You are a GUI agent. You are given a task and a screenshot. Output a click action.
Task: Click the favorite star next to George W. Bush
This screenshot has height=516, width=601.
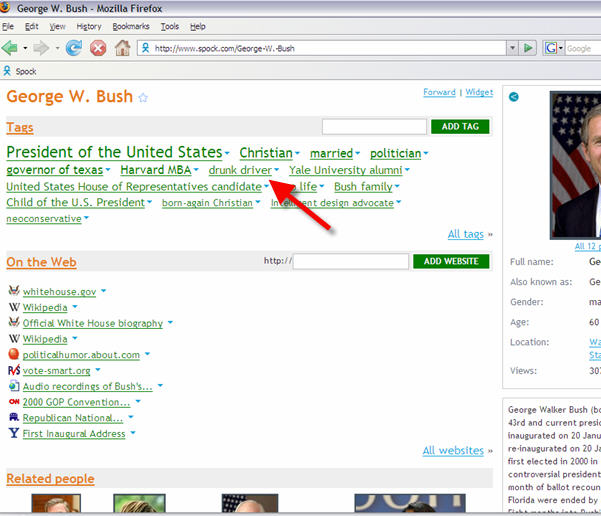[143, 98]
